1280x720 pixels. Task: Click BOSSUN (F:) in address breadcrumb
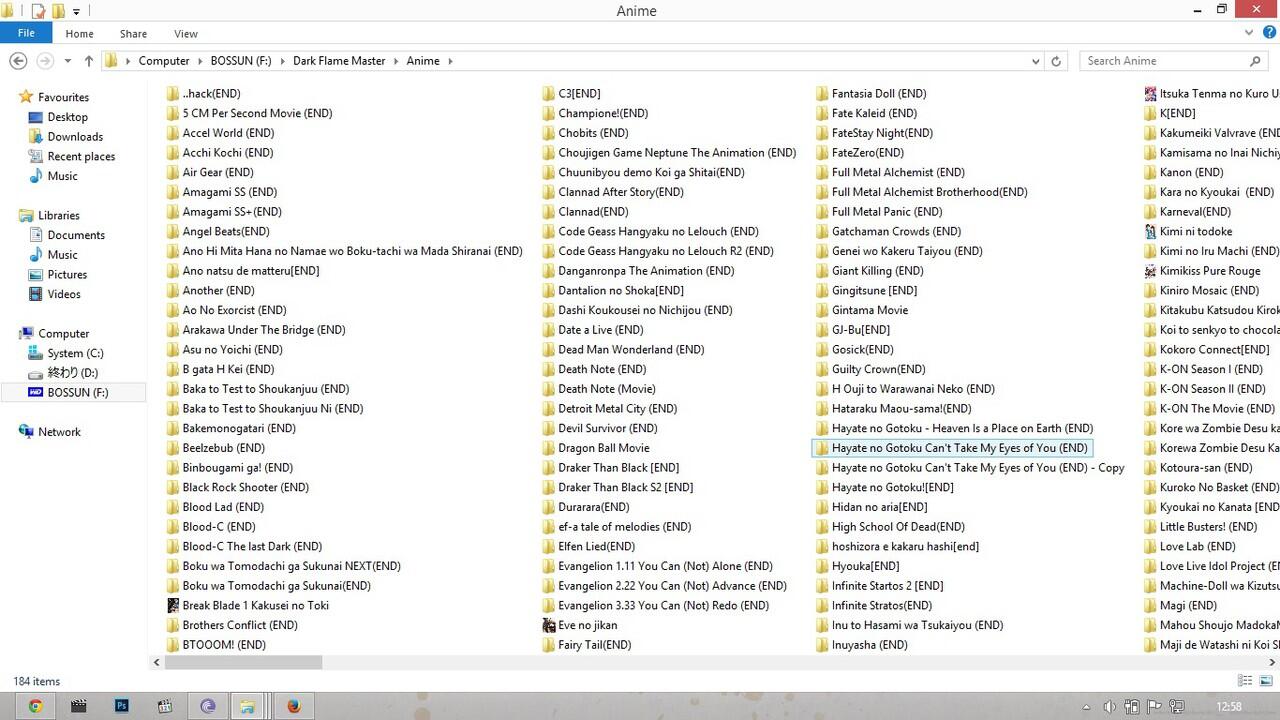pyautogui.click(x=241, y=61)
